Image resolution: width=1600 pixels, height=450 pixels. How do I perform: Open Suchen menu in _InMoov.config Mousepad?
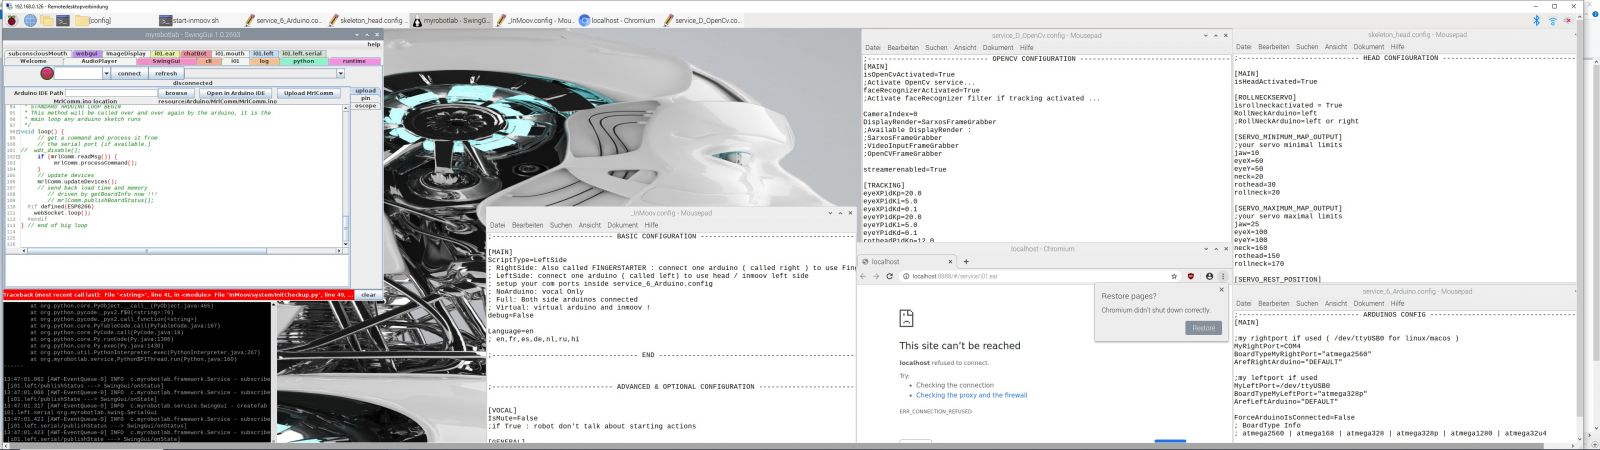click(561, 225)
